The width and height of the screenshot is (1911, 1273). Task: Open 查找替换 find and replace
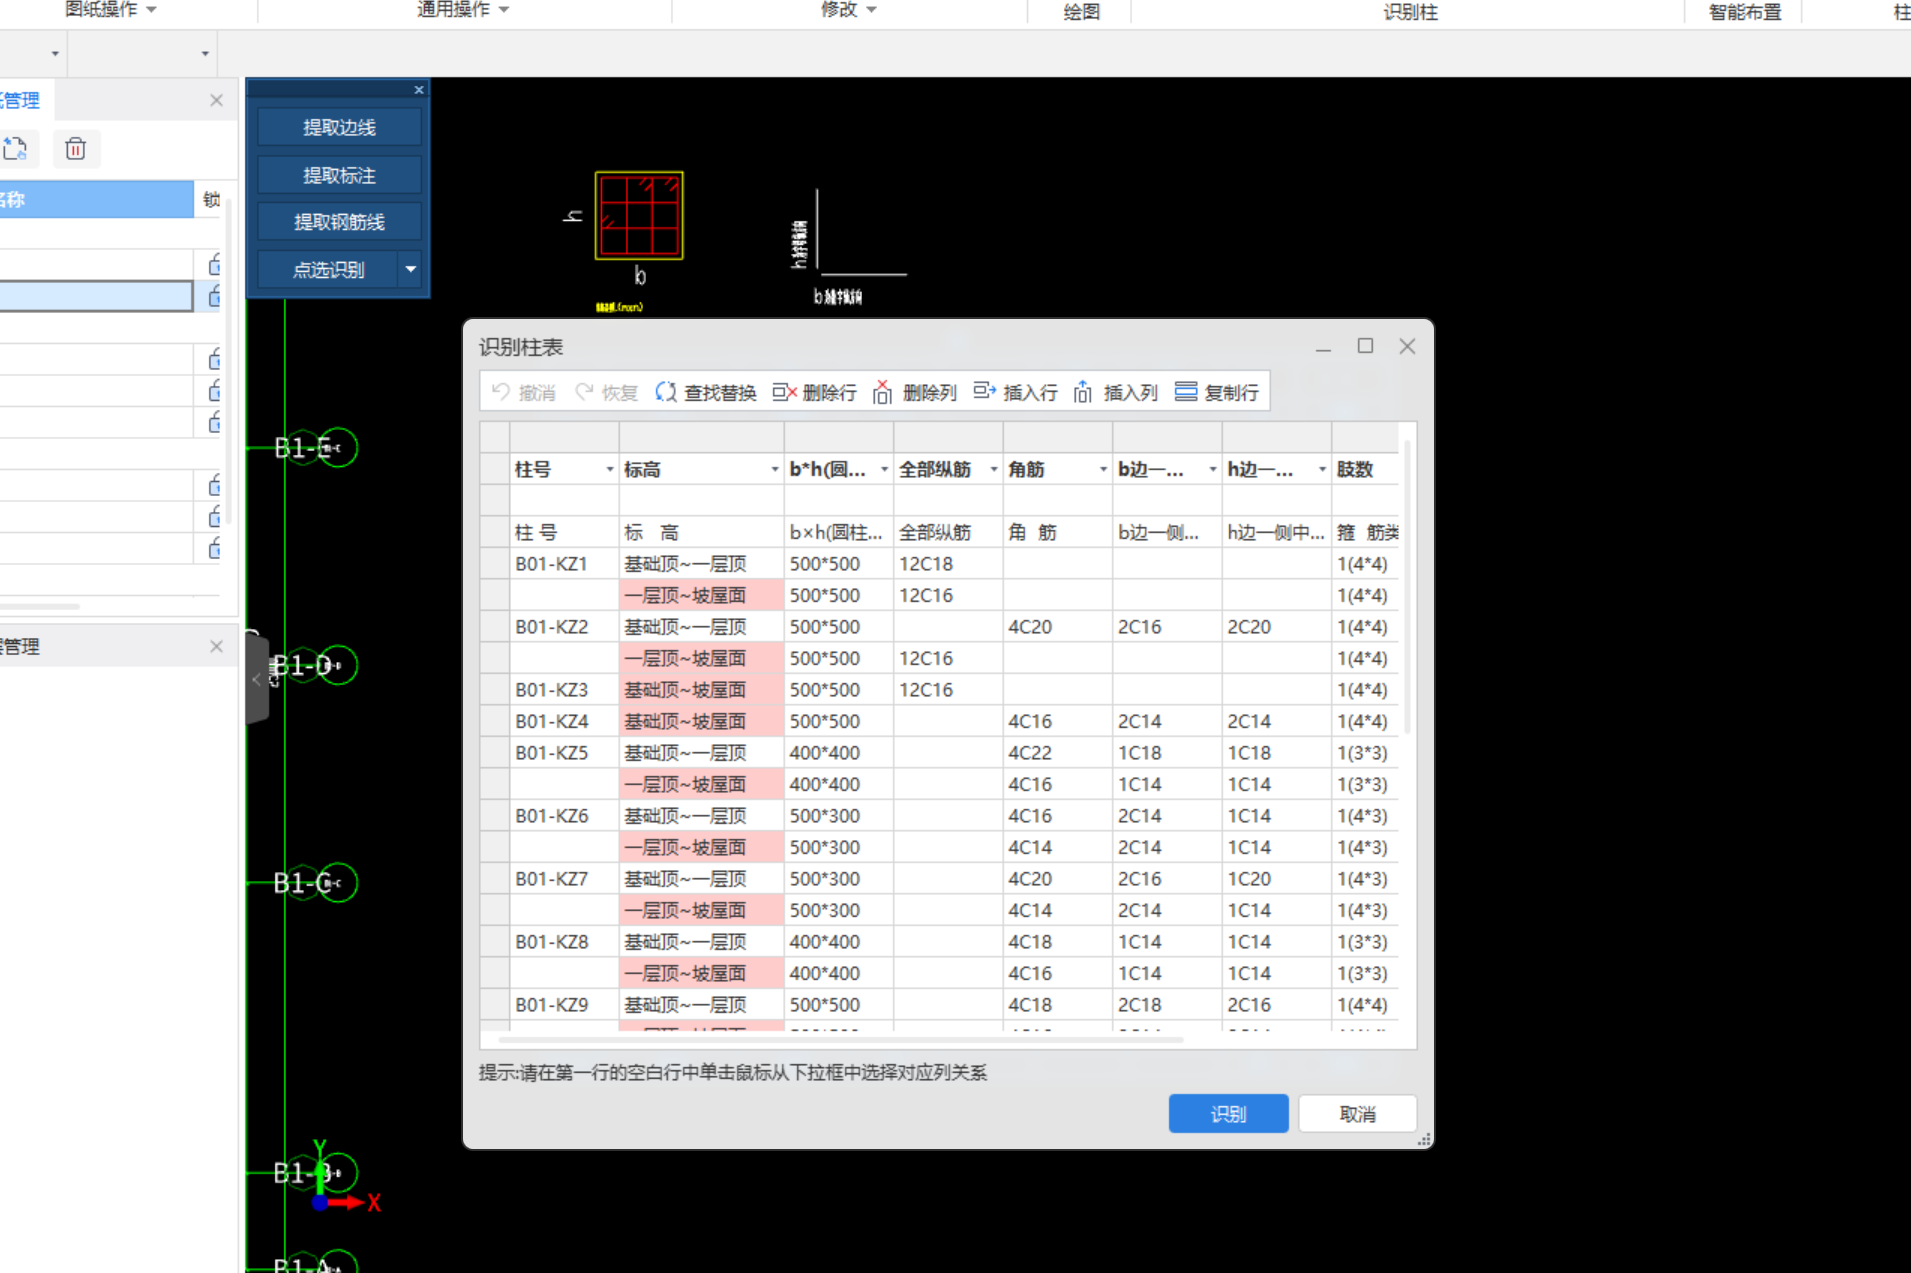tap(706, 392)
